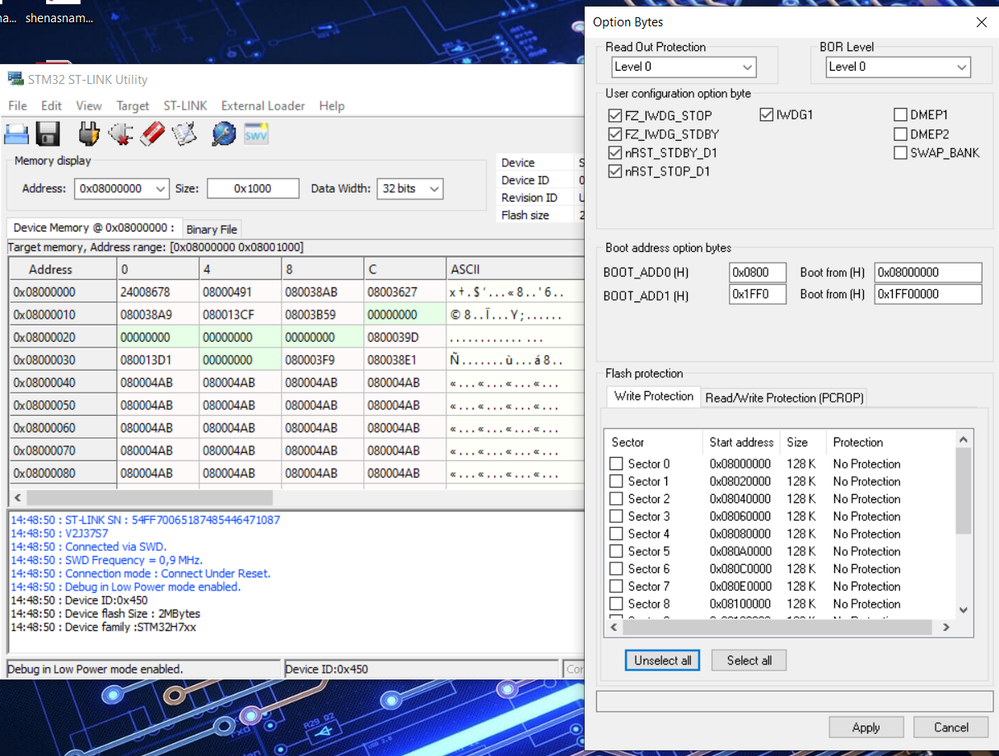Click the Unselect all button
Viewport: 999px width, 756px height.
663,660
